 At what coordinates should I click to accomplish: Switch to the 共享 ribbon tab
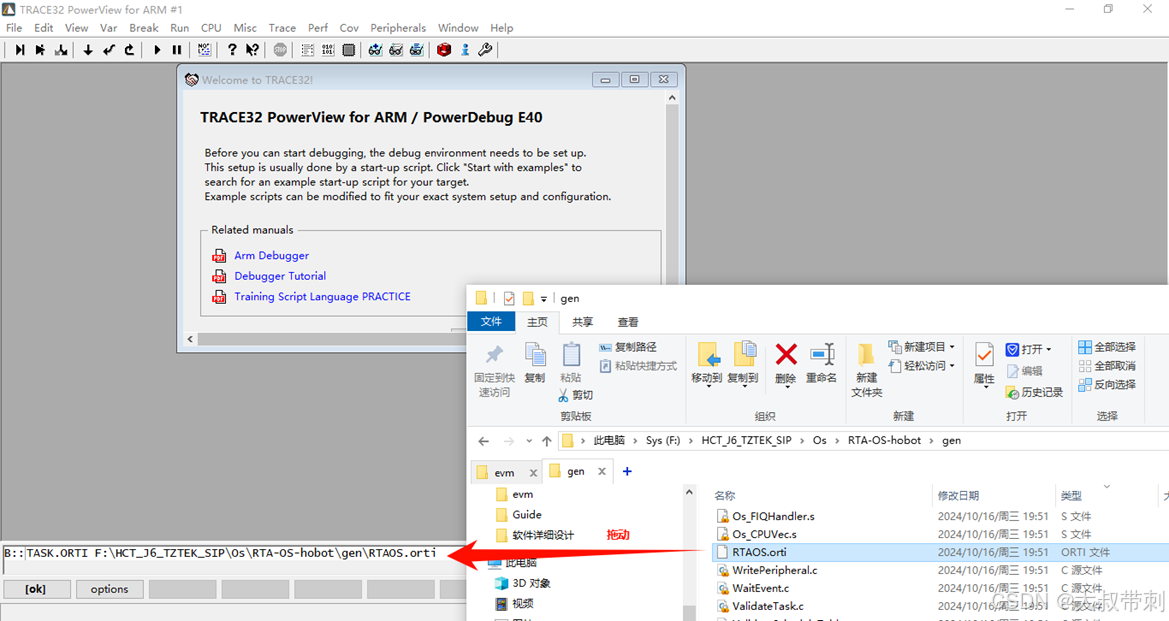click(582, 322)
